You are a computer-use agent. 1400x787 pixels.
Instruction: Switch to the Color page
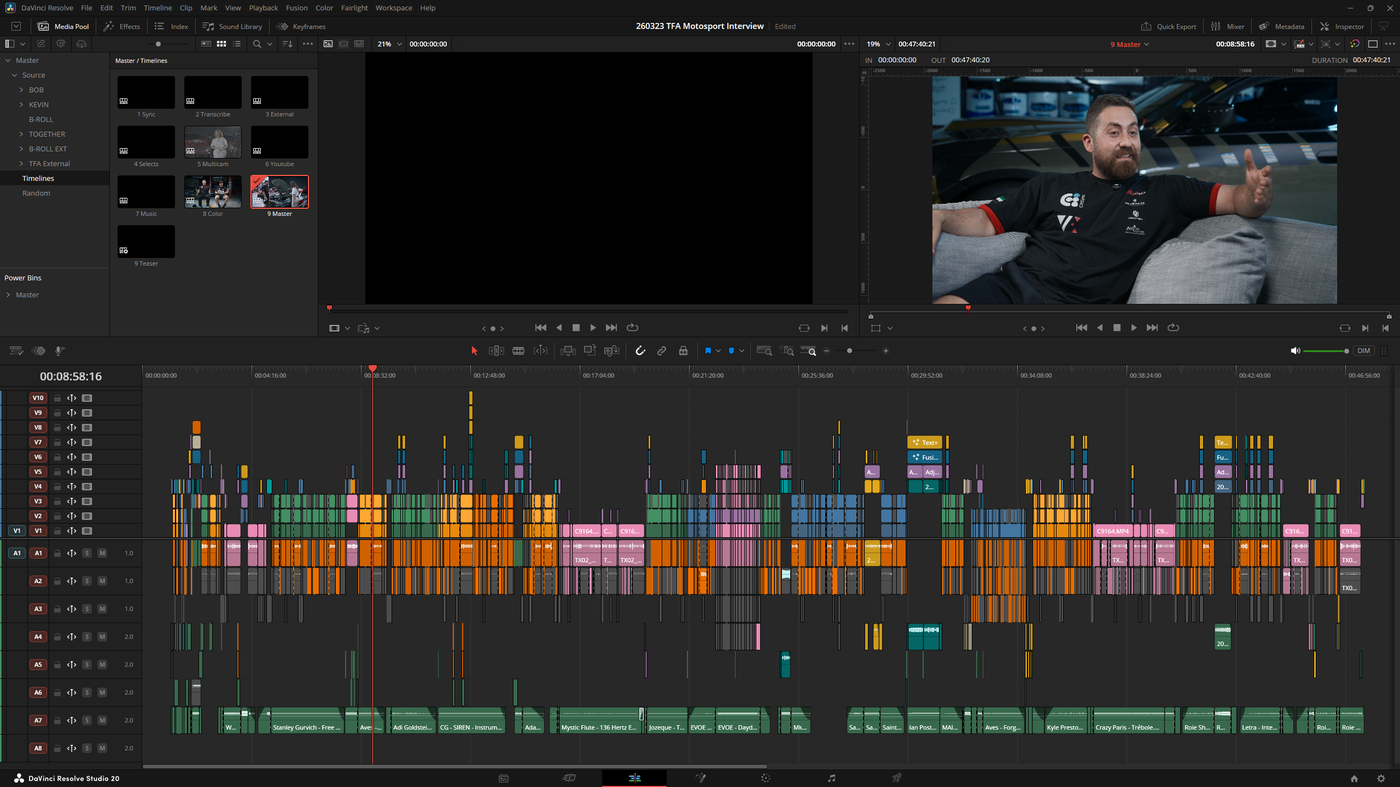[764, 778]
